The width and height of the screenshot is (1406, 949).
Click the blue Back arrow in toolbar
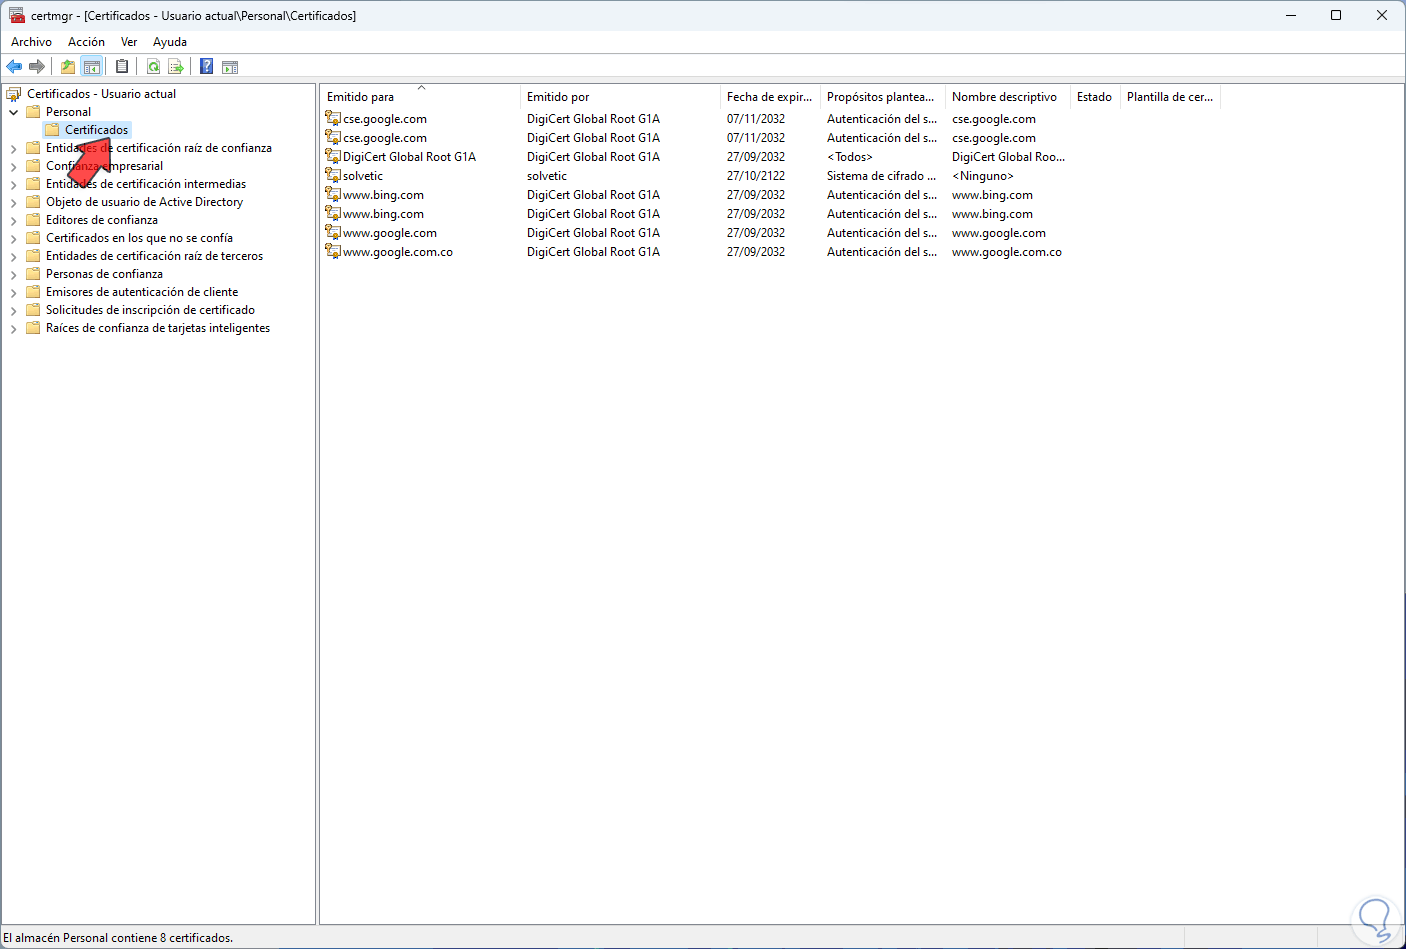pos(14,67)
